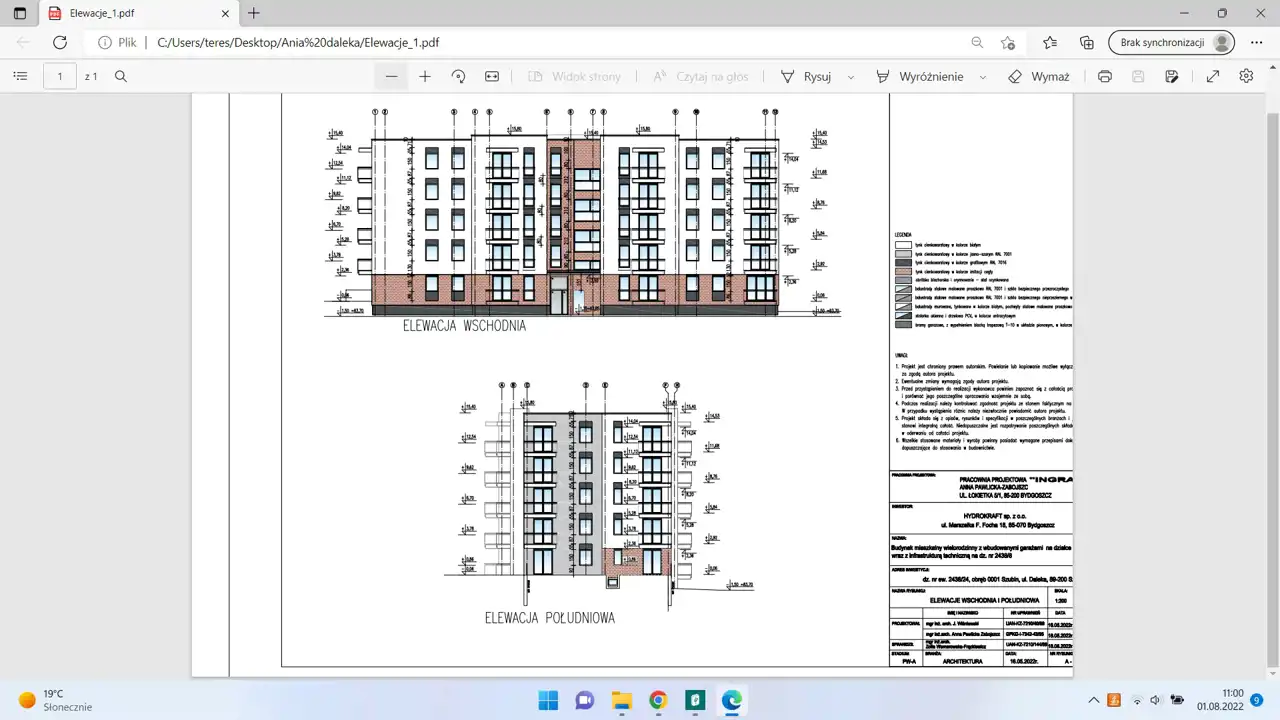The image size is (1280, 720).
Task: Click the fit to width icon
Action: pos(492,76)
